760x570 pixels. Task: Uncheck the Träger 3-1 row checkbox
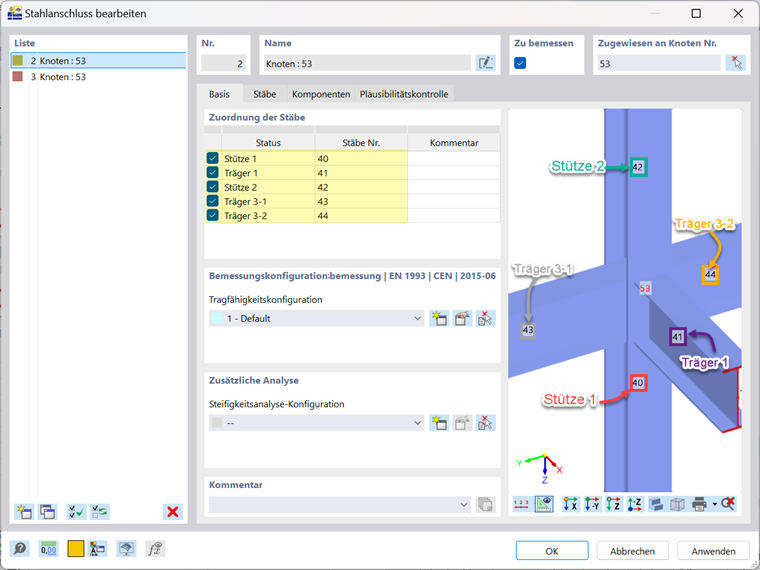(x=212, y=201)
